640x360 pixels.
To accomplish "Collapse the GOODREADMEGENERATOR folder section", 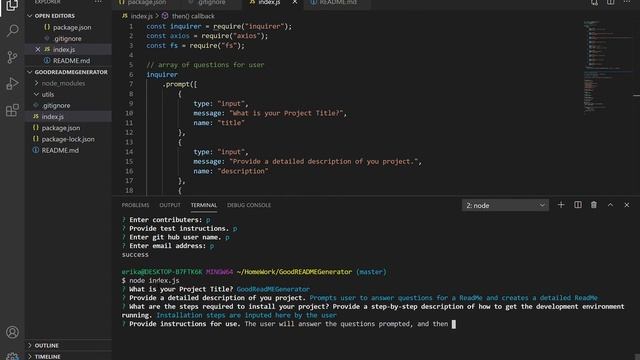I will coord(30,72).
